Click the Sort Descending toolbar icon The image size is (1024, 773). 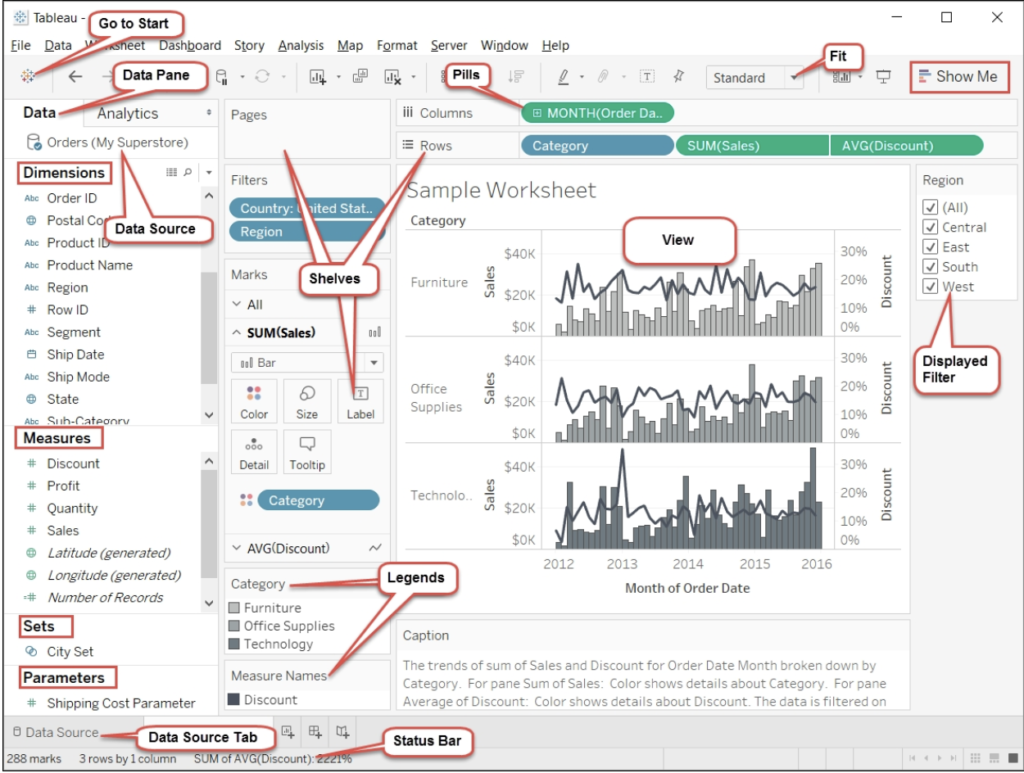coord(518,77)
